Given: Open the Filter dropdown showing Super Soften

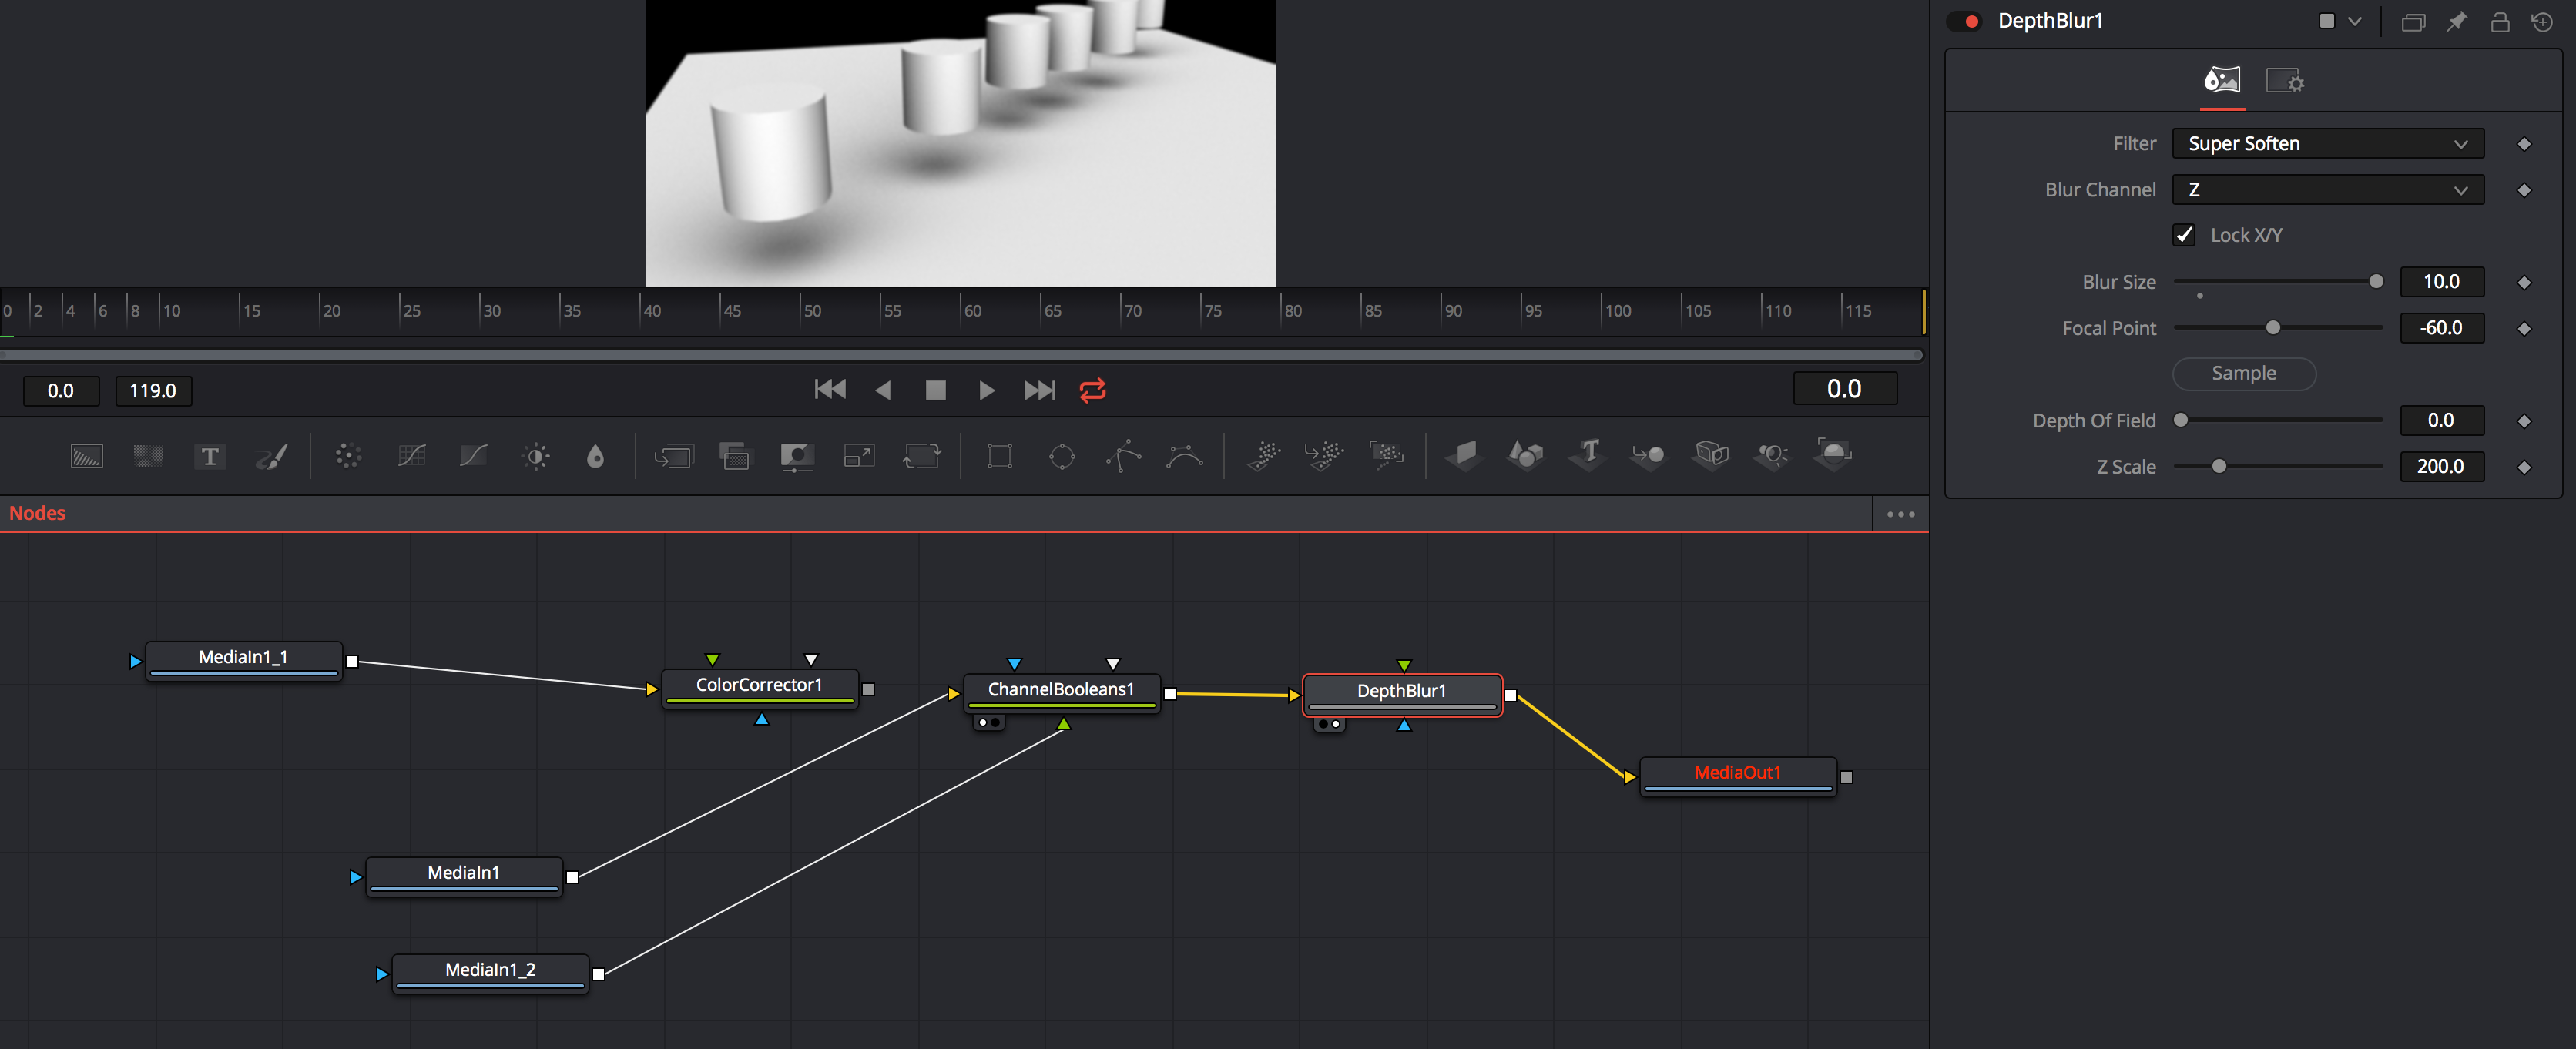Looking at the screenshot, I should click(x=2327, y=144).
